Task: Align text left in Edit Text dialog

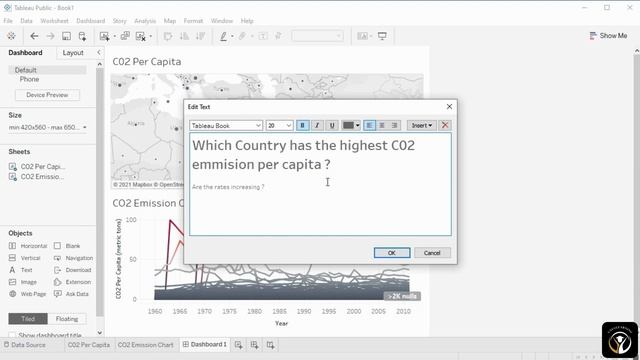Action: pos(369,125)
